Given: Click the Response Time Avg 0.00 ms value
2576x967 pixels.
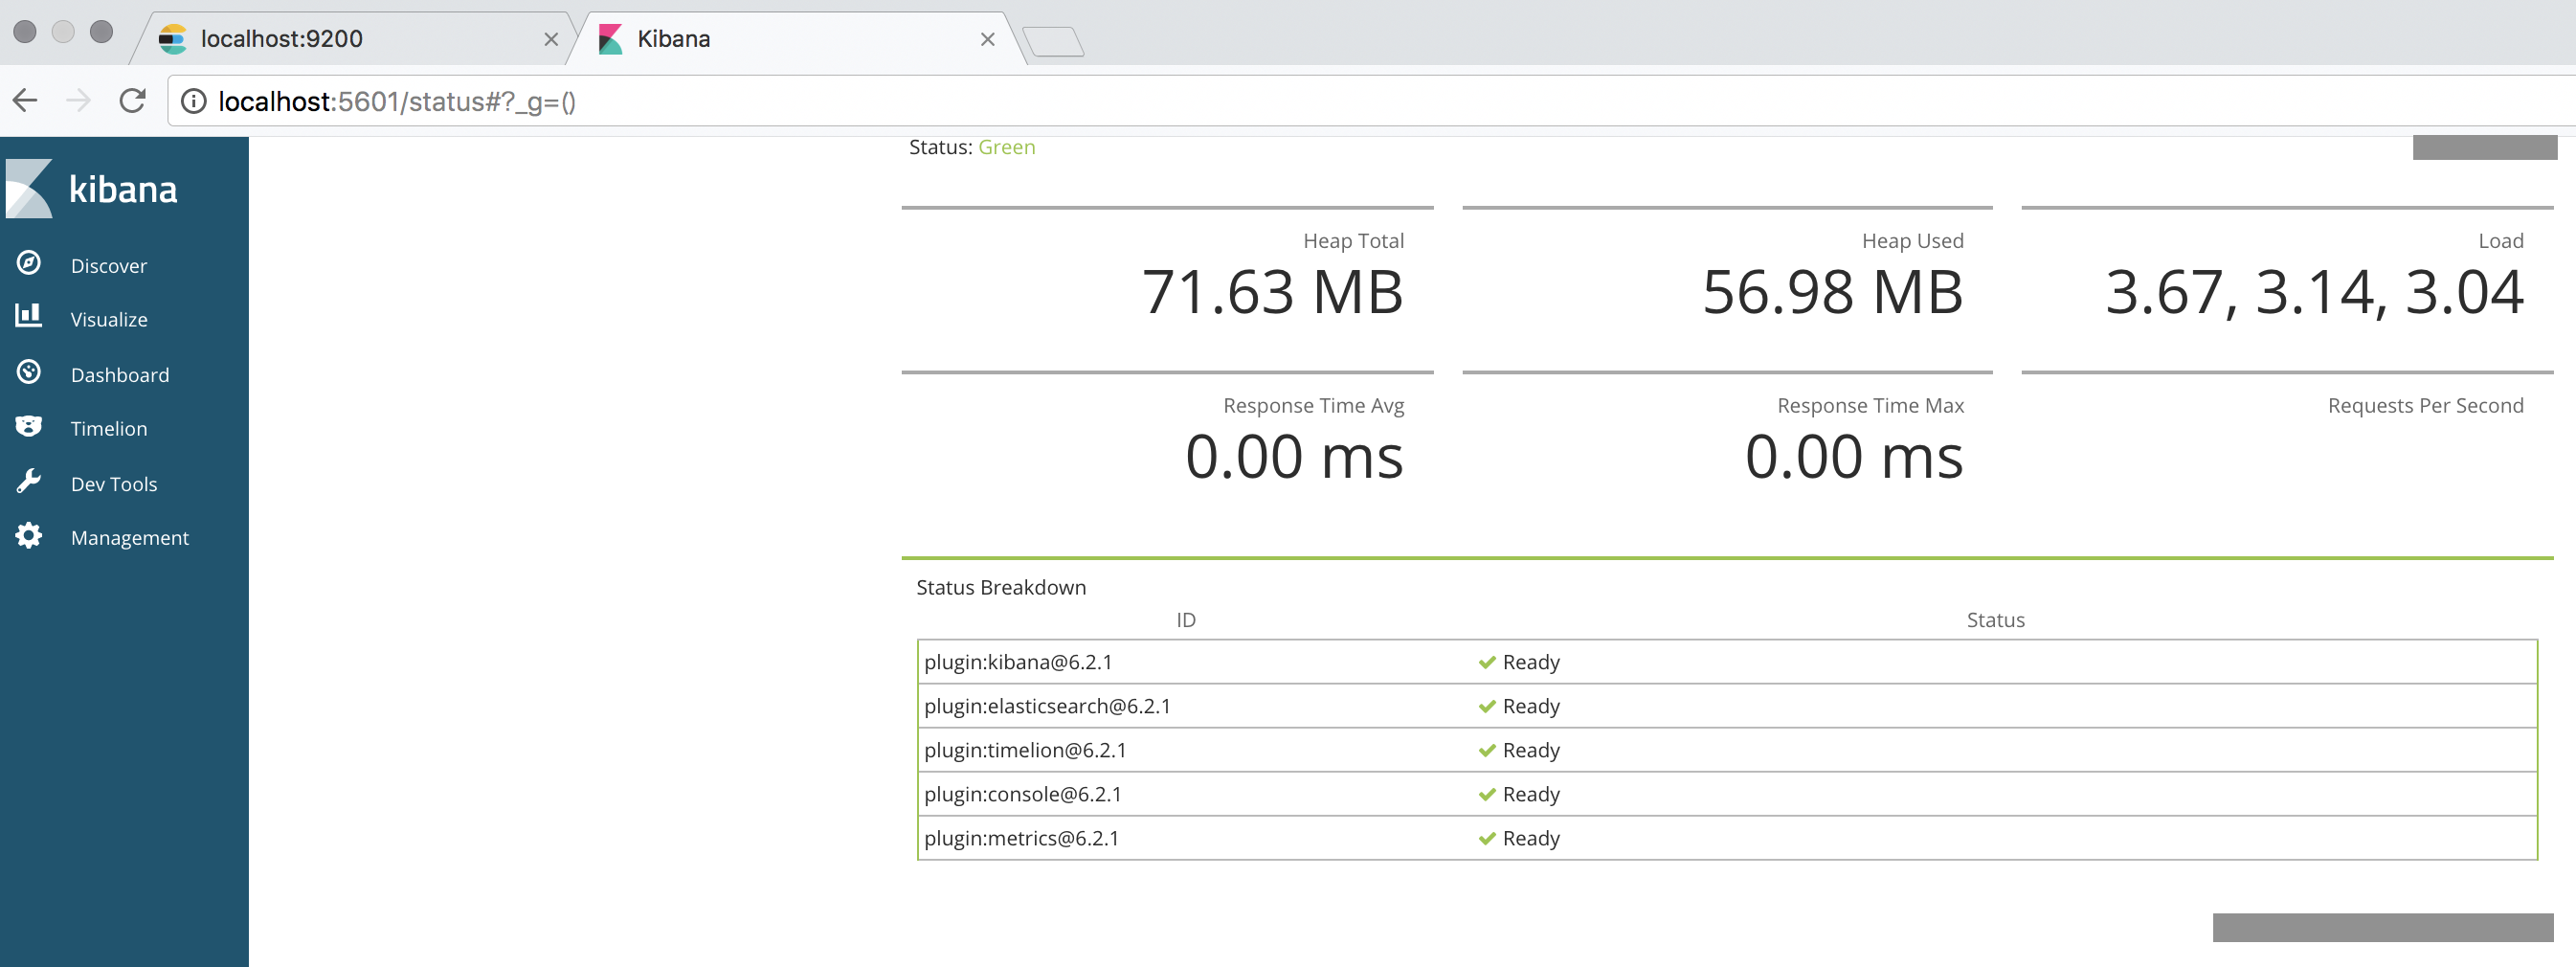Looking at the screenshot, I should (x=1294, y=457).
